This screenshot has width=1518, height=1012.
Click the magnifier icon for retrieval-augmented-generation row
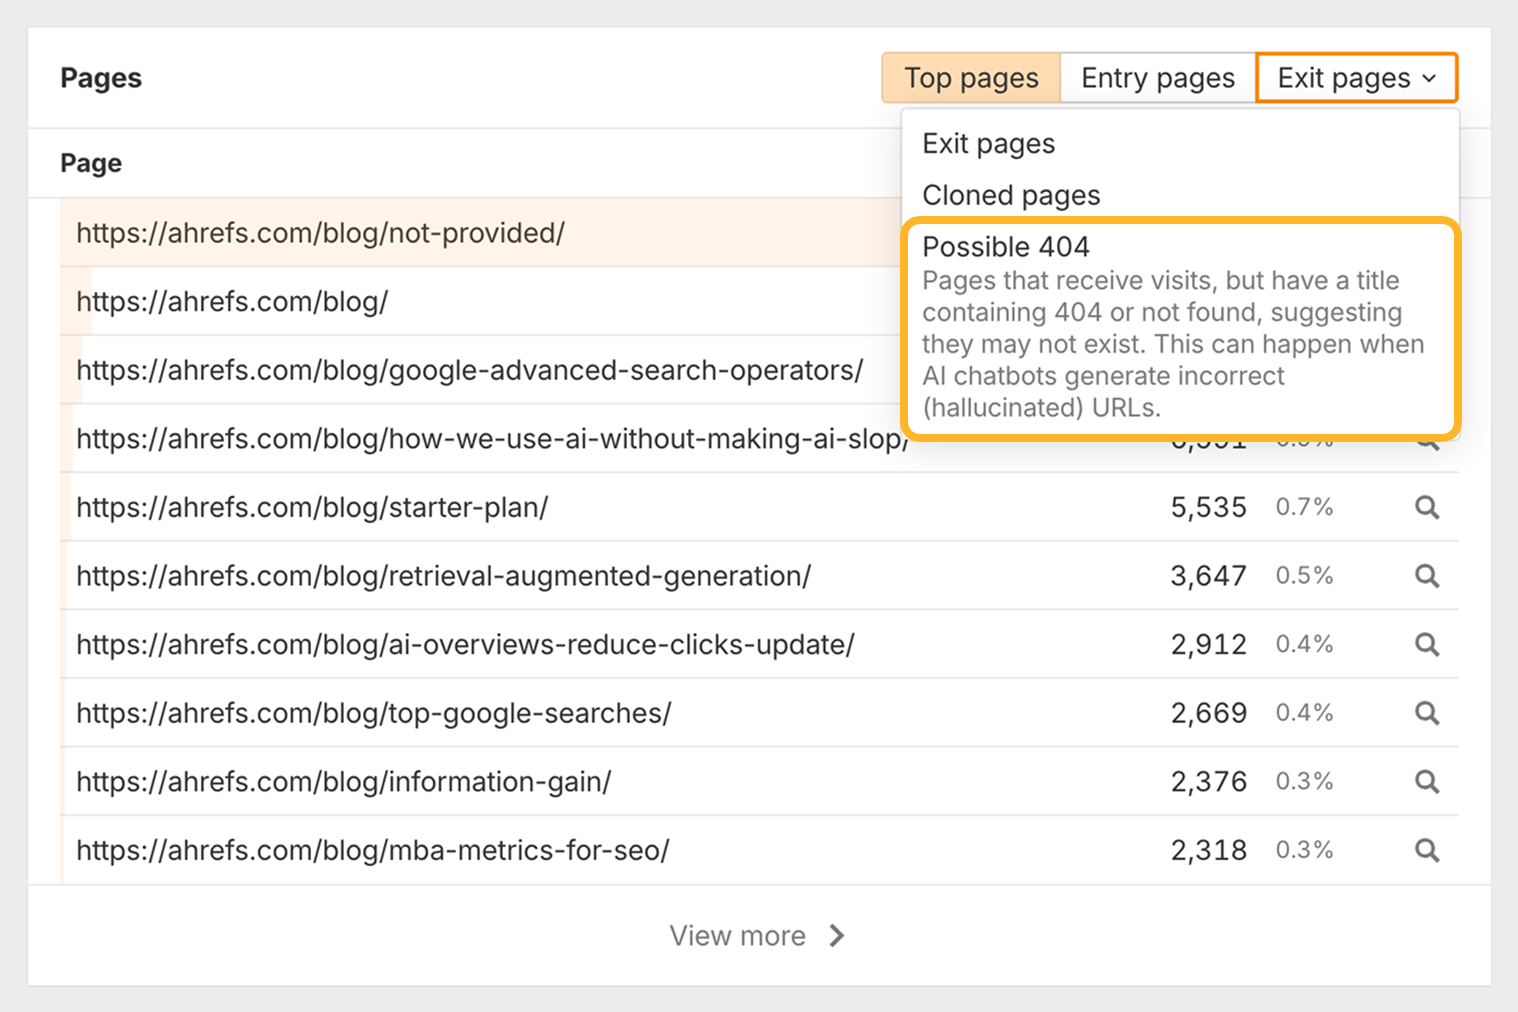pos(1427,576)
